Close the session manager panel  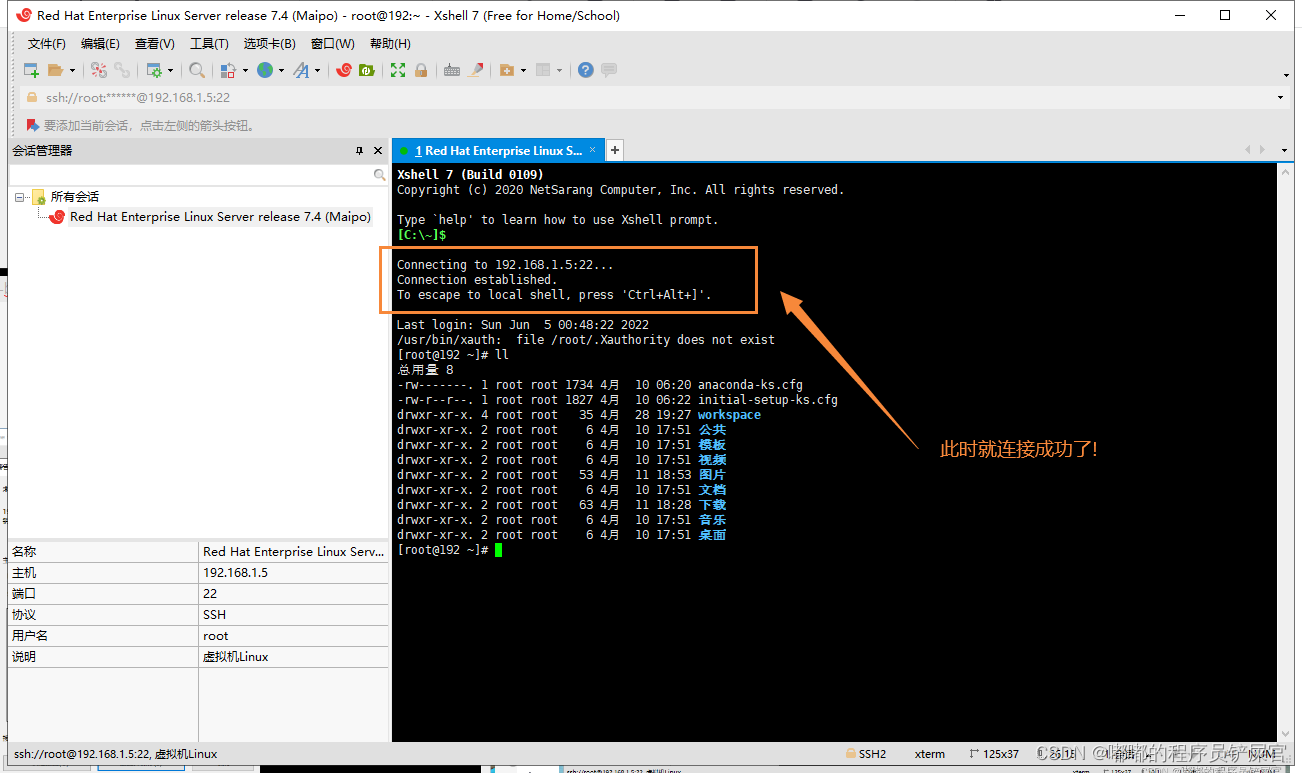coord(378,151)
